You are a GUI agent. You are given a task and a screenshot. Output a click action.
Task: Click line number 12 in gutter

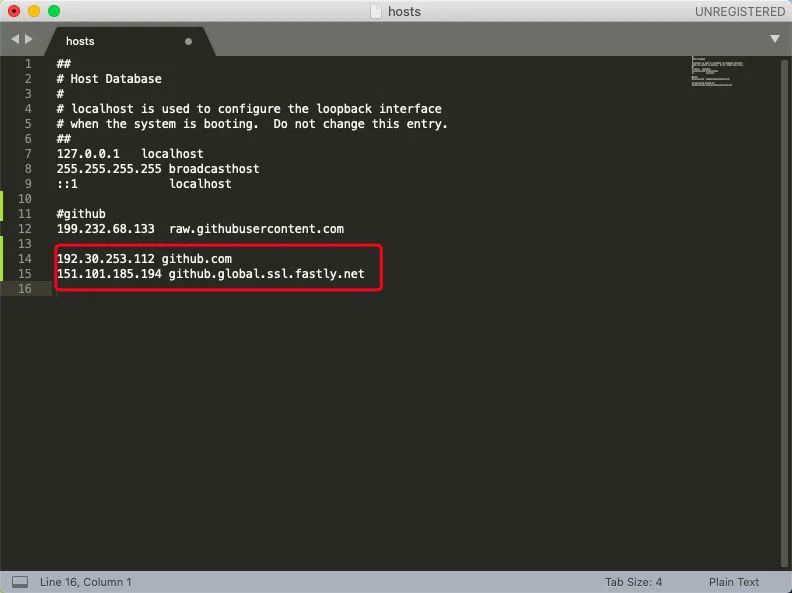coord(24,229)
